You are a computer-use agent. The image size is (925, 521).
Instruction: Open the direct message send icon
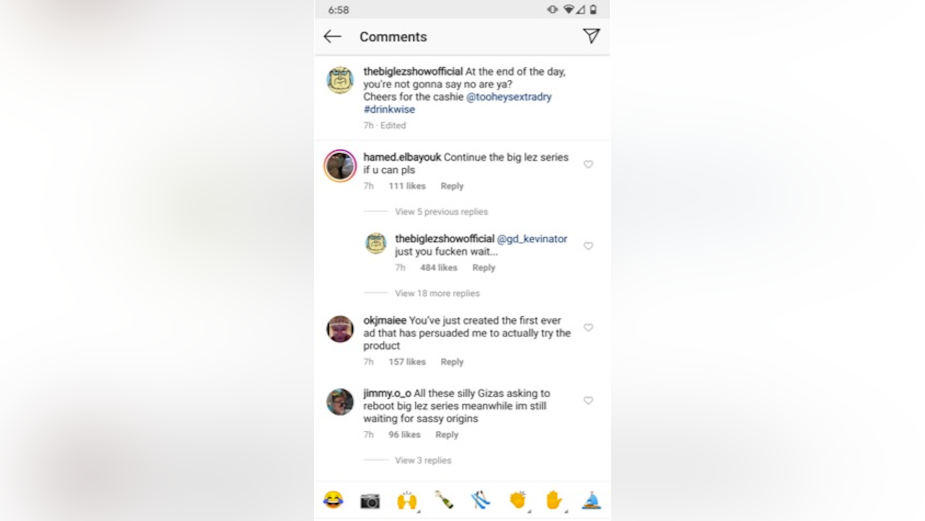point(591,36)
